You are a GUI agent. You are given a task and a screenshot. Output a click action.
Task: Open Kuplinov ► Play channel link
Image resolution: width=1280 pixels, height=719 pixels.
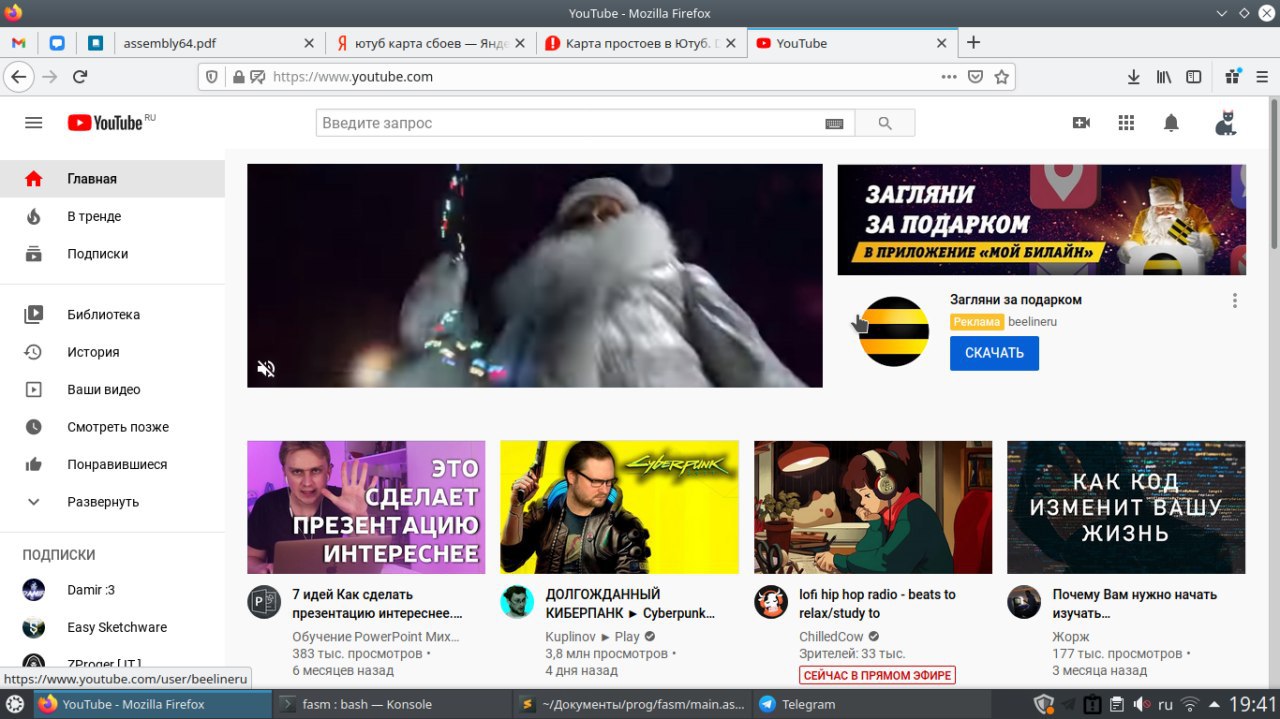[x=592, y=636]
